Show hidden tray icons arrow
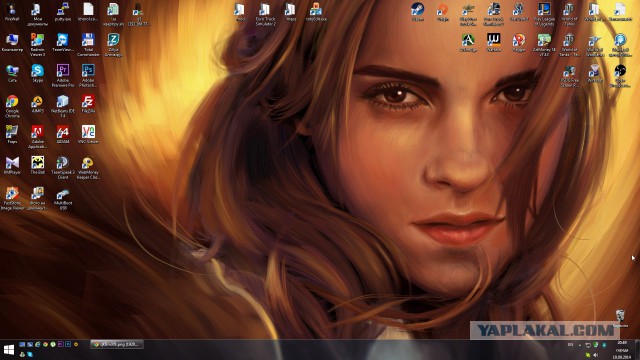 [x=580, y=345]
